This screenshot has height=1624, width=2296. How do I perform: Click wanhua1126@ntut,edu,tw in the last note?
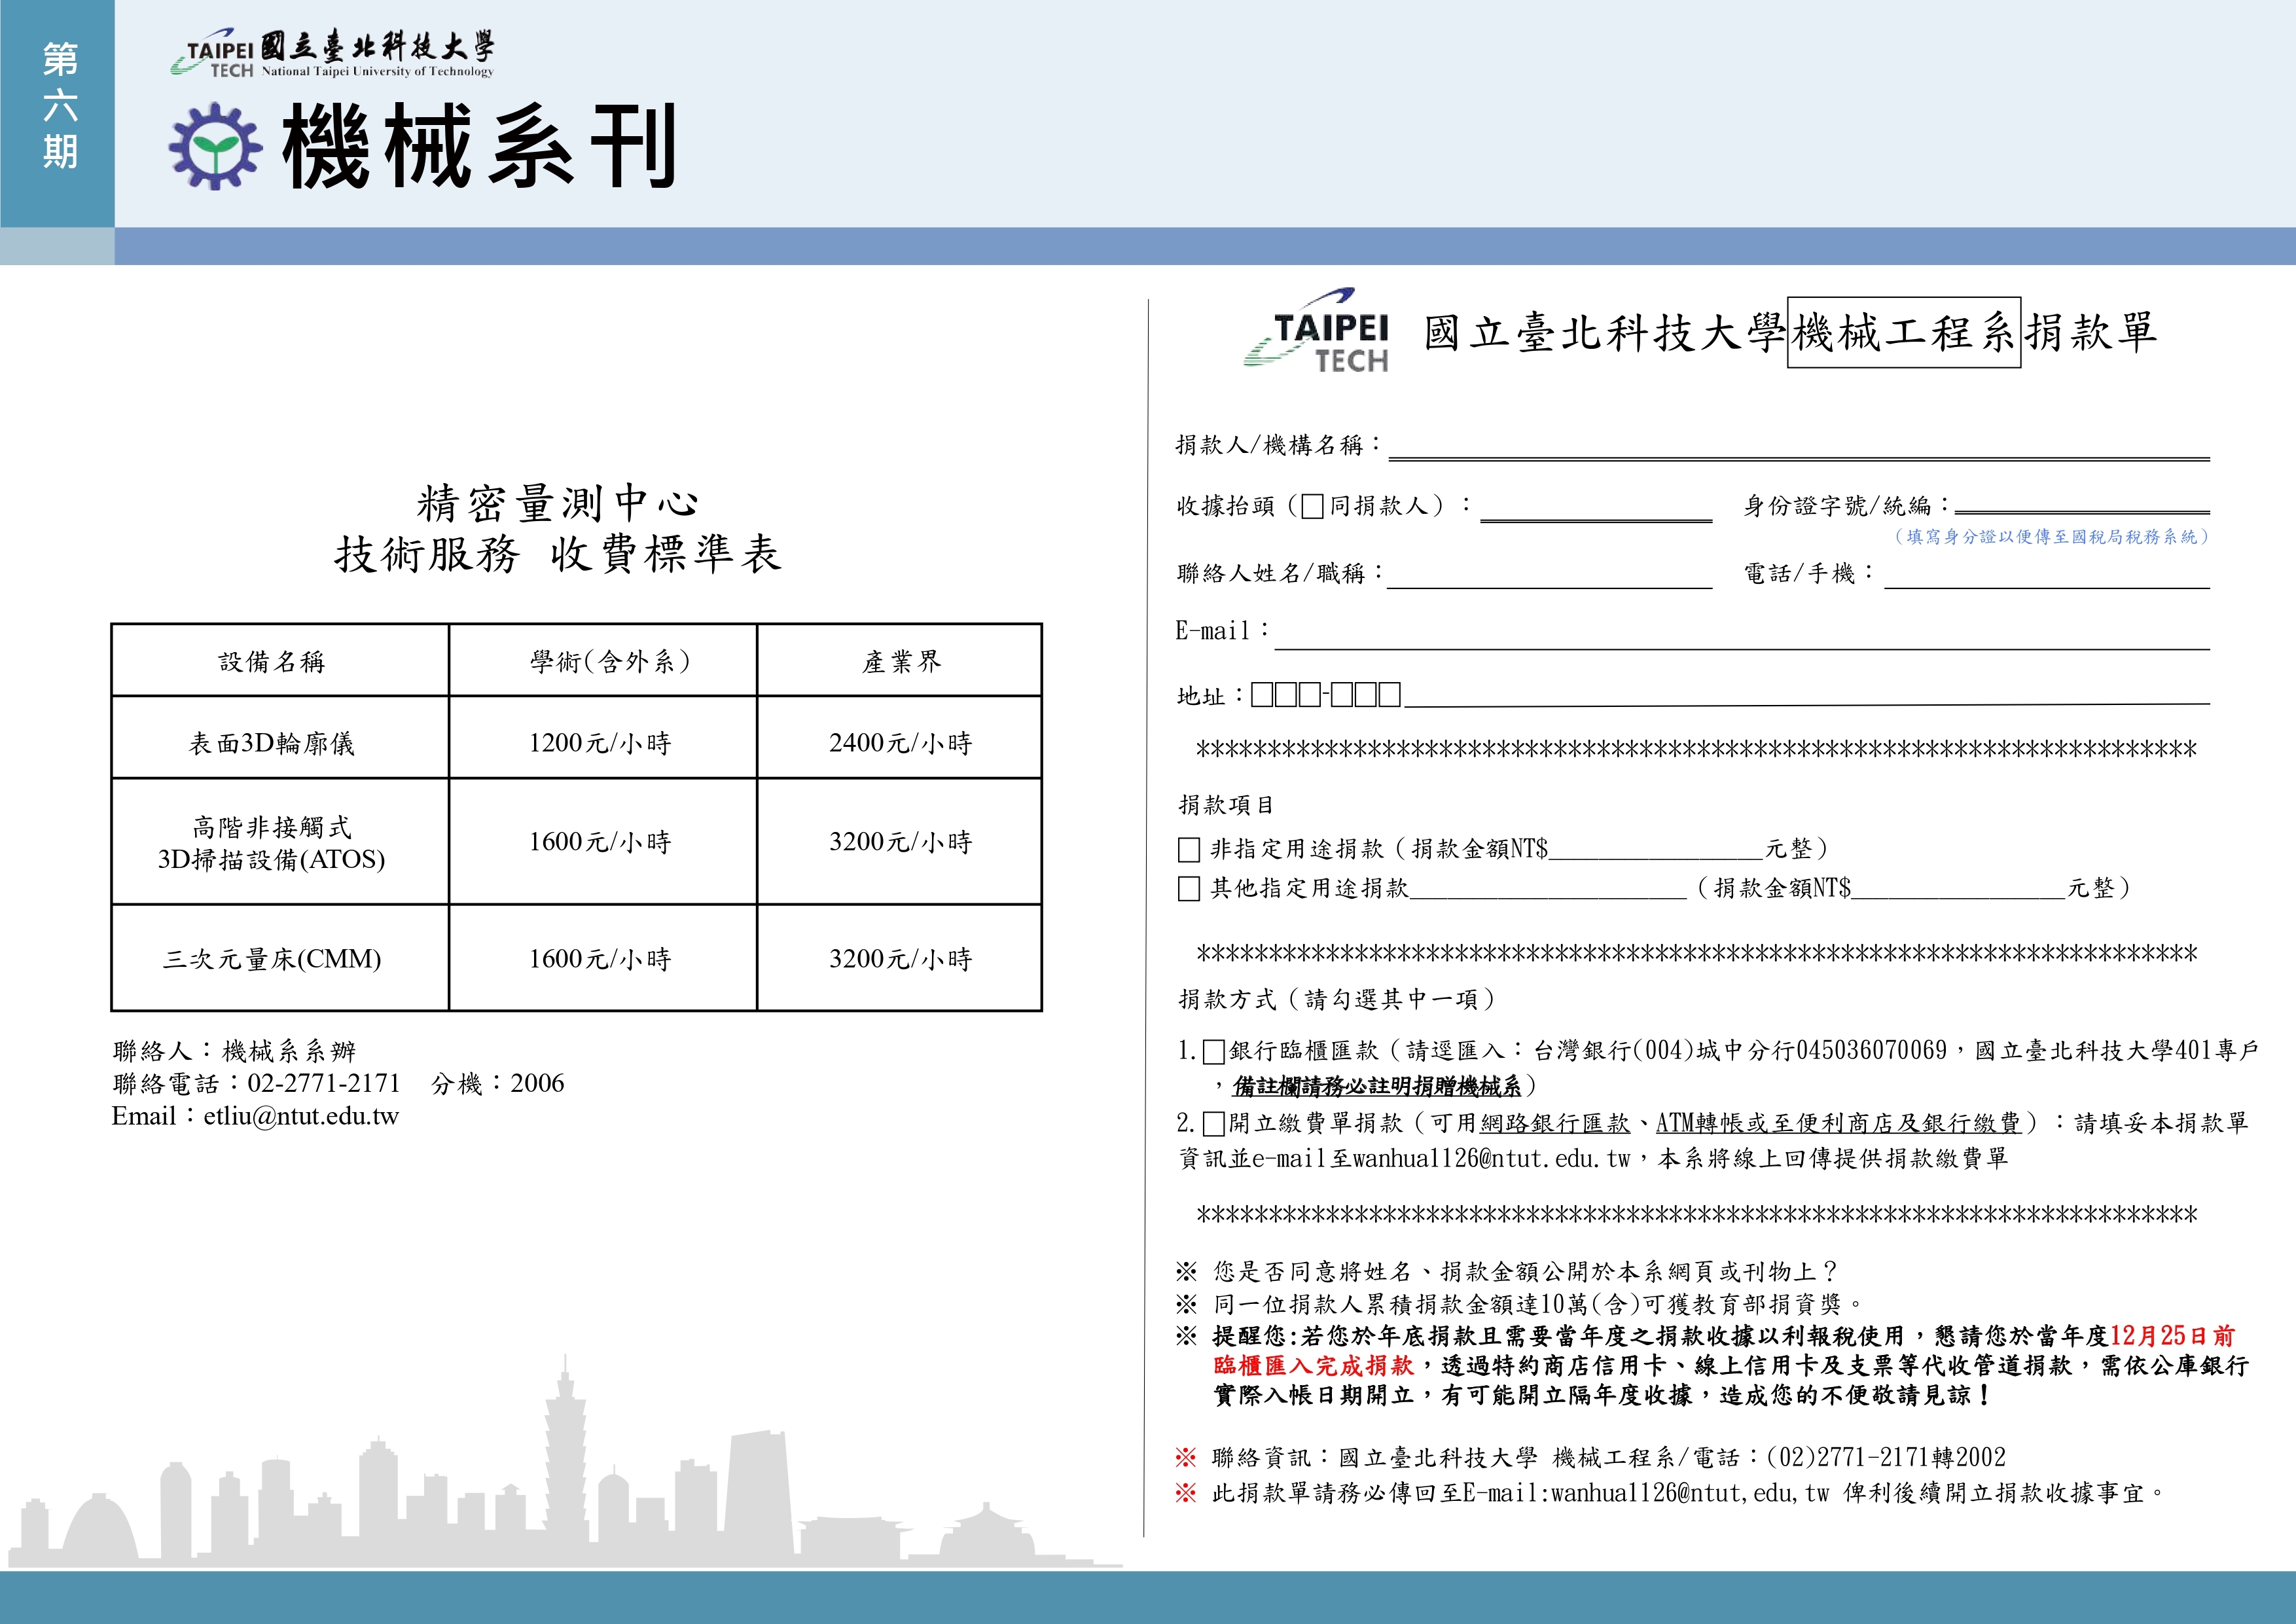(1690, 1493)
